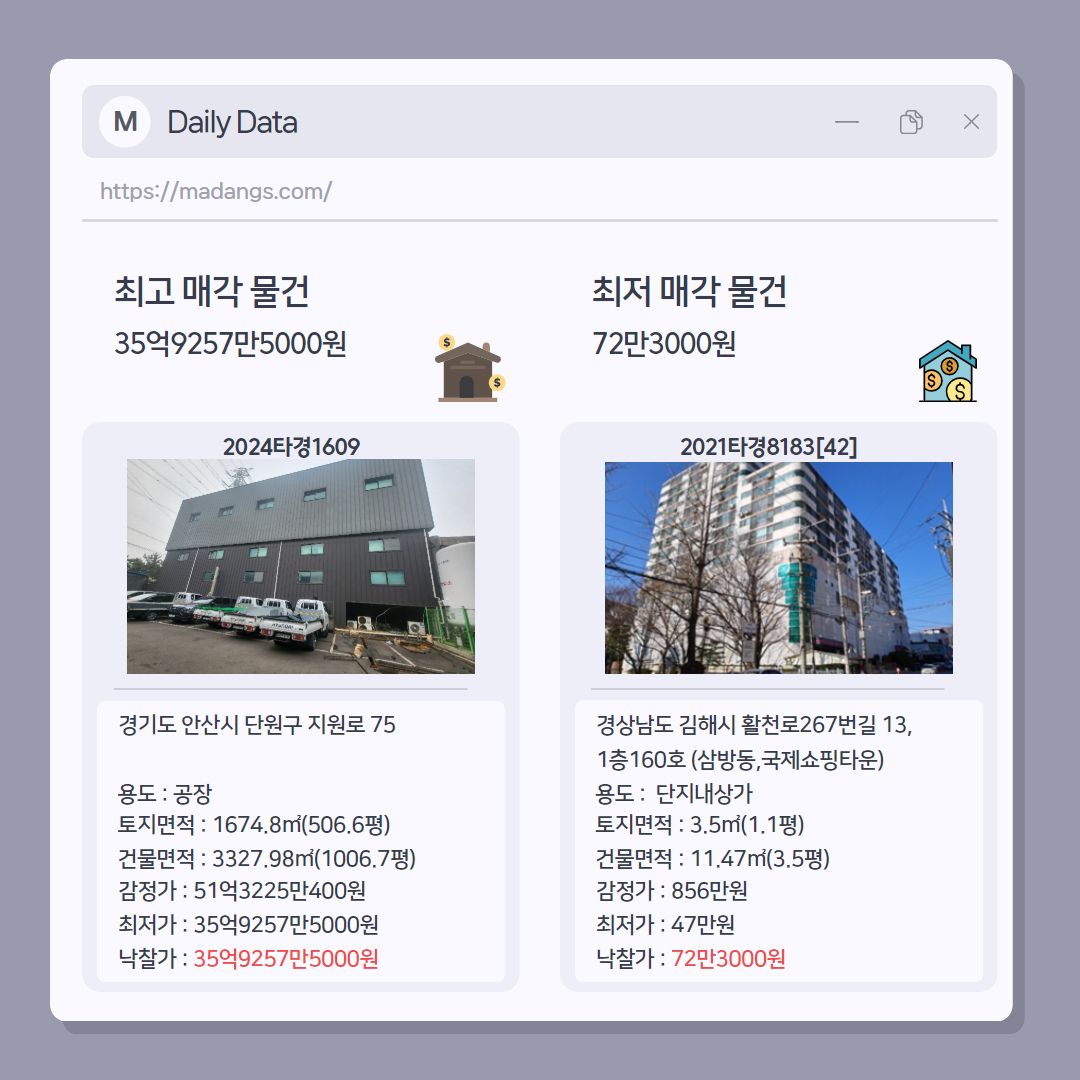This screenshot has height=1080, width=1080.
Task: Open the https://madangs.com/ URL
Action: [216, 191]
